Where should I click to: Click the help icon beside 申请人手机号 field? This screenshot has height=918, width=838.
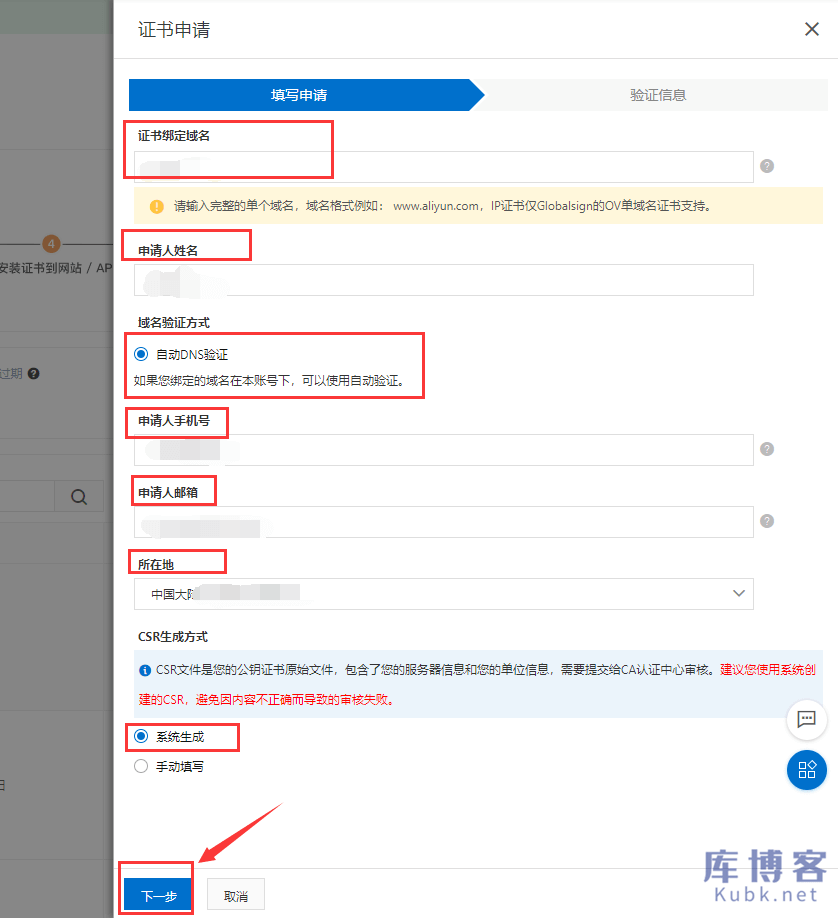click(766, 450)
